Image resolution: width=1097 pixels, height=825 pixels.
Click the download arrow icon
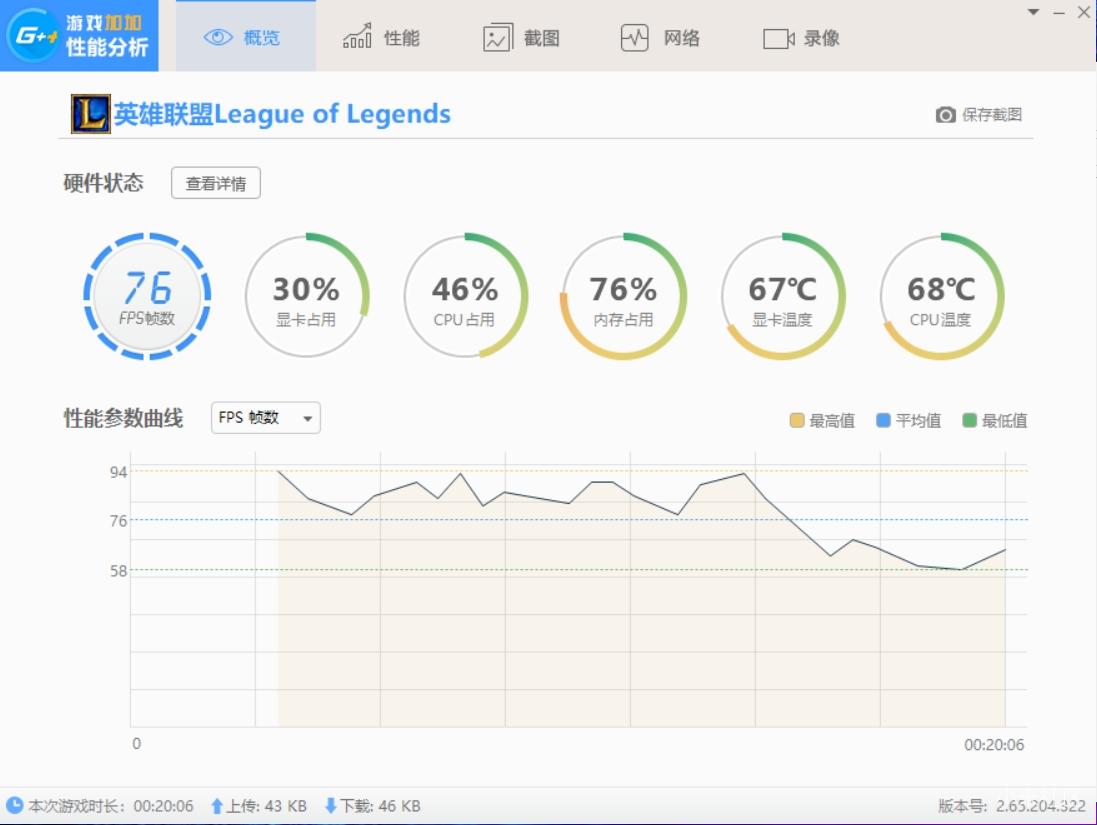pyautogui.click(x=331, y=806)
